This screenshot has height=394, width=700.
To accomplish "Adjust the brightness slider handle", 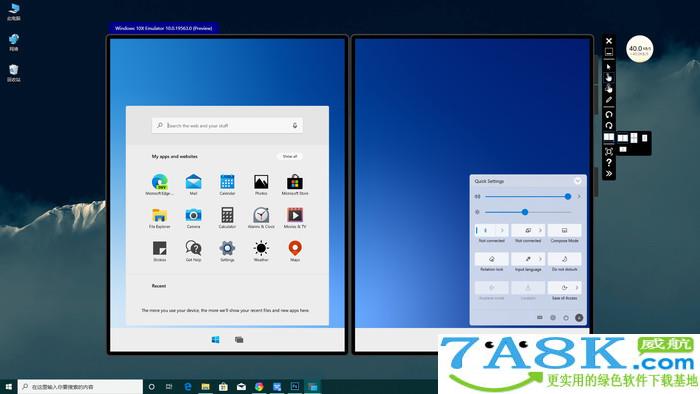I will [x=525, y=212].
